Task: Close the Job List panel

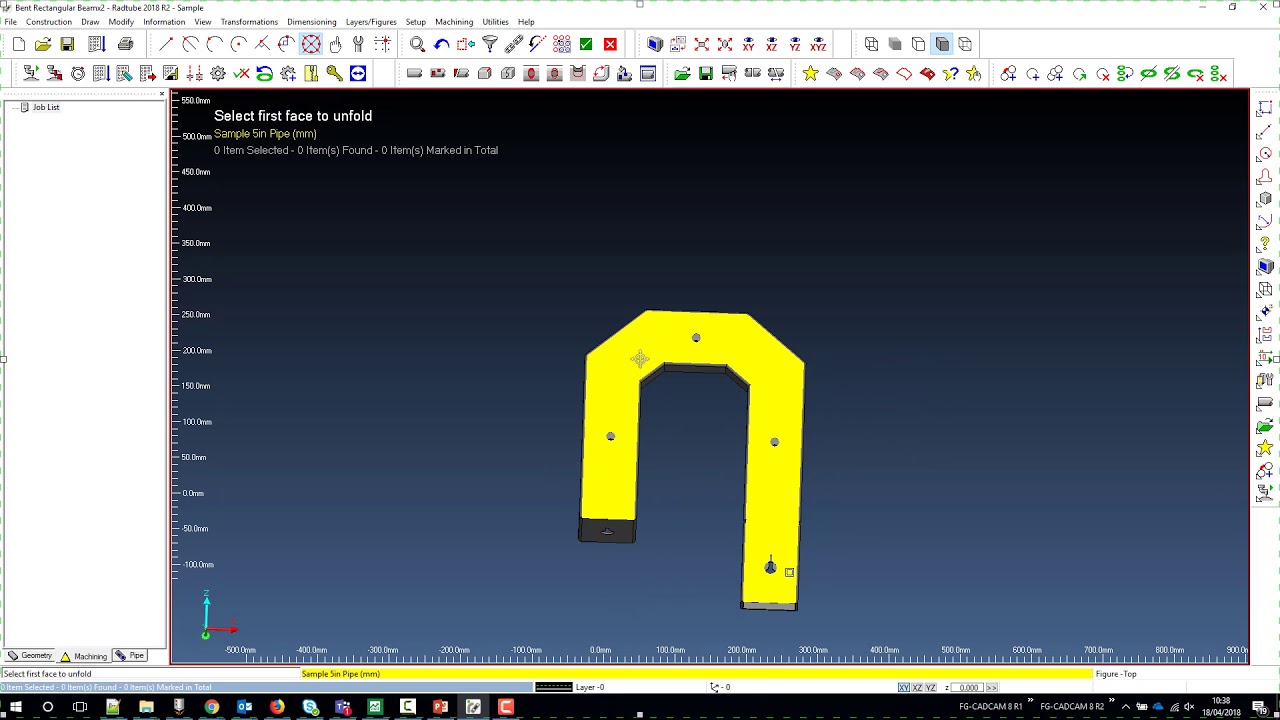Action: coord(162,94)
